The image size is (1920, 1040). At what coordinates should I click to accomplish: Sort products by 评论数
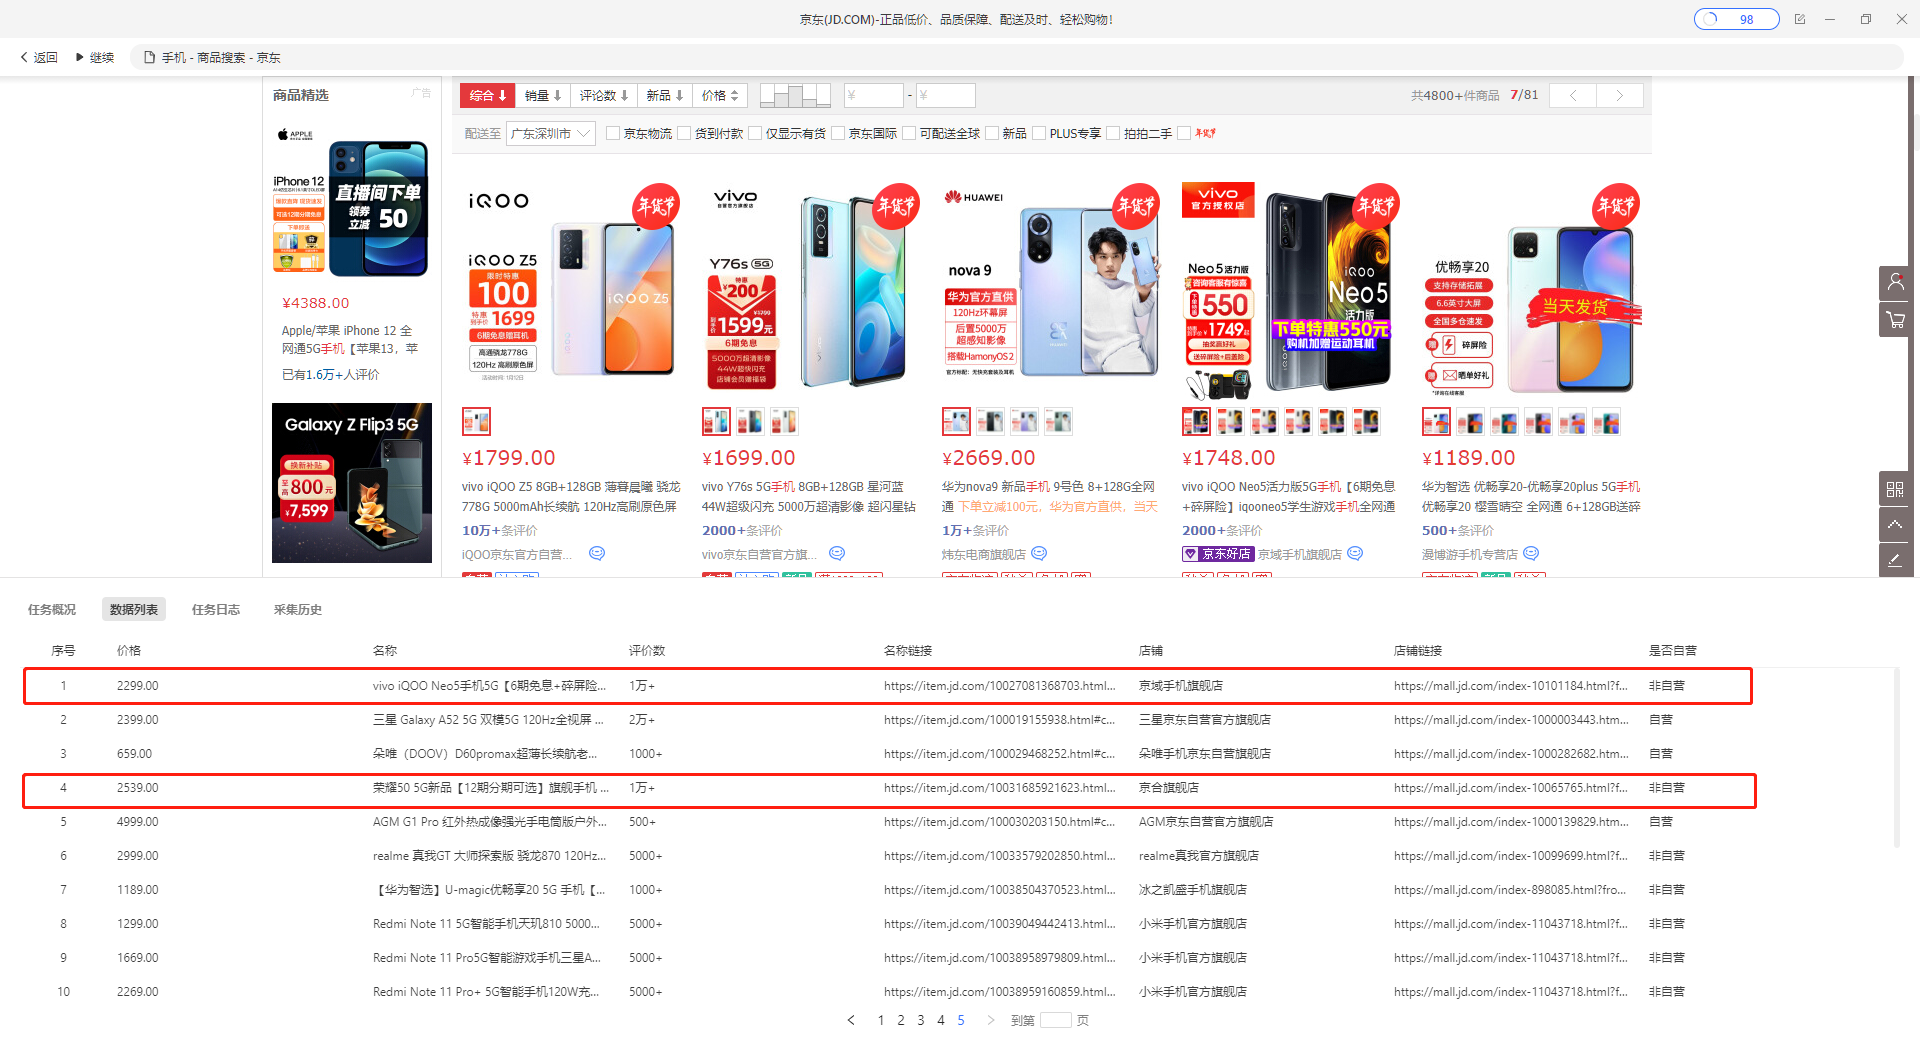[x=604, y=95]
